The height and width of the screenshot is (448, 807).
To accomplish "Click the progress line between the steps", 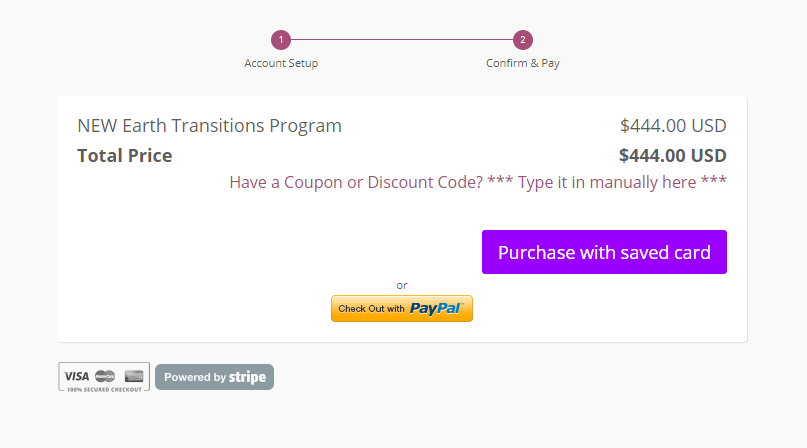I will click(401, 40).
